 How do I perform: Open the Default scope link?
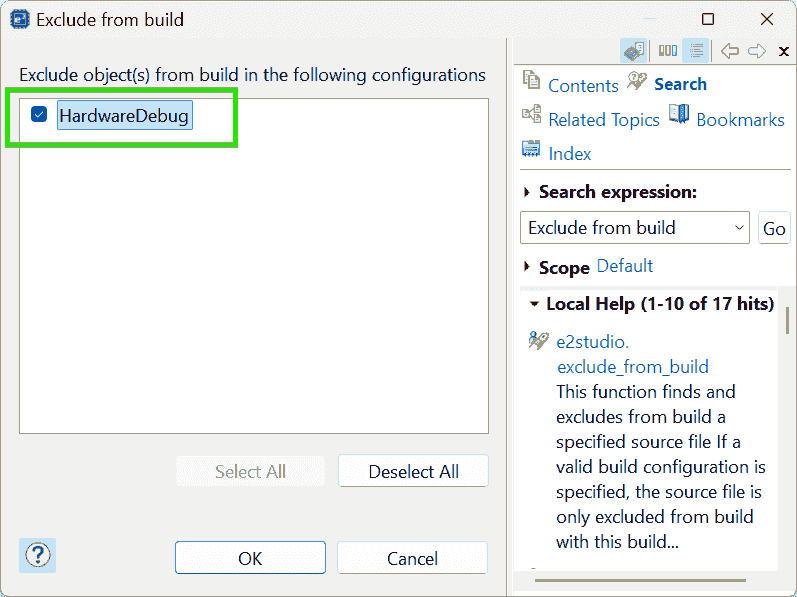(x=624, y=266)
